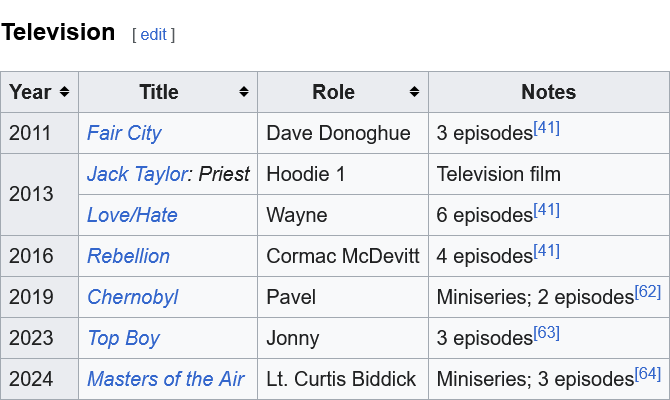Jump to citation 41 in Rebellion row

(546, 250)
